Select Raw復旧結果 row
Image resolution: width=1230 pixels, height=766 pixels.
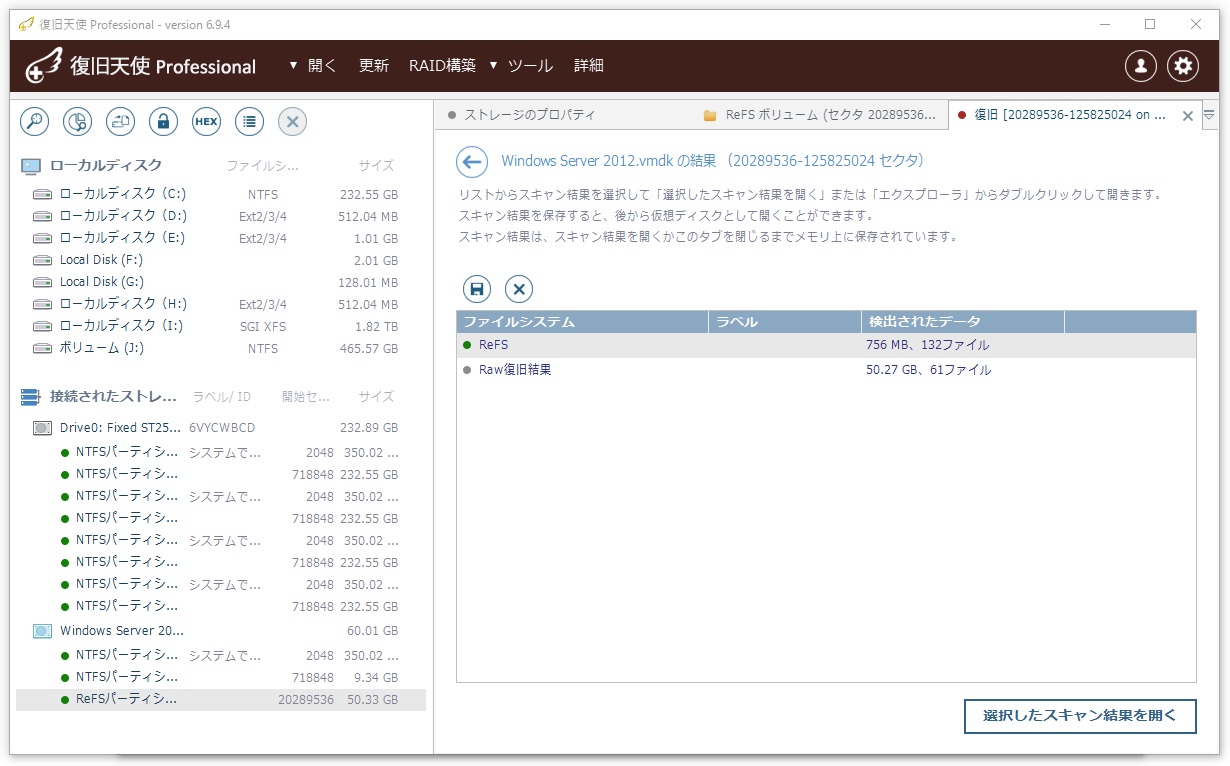pos(826,370)
